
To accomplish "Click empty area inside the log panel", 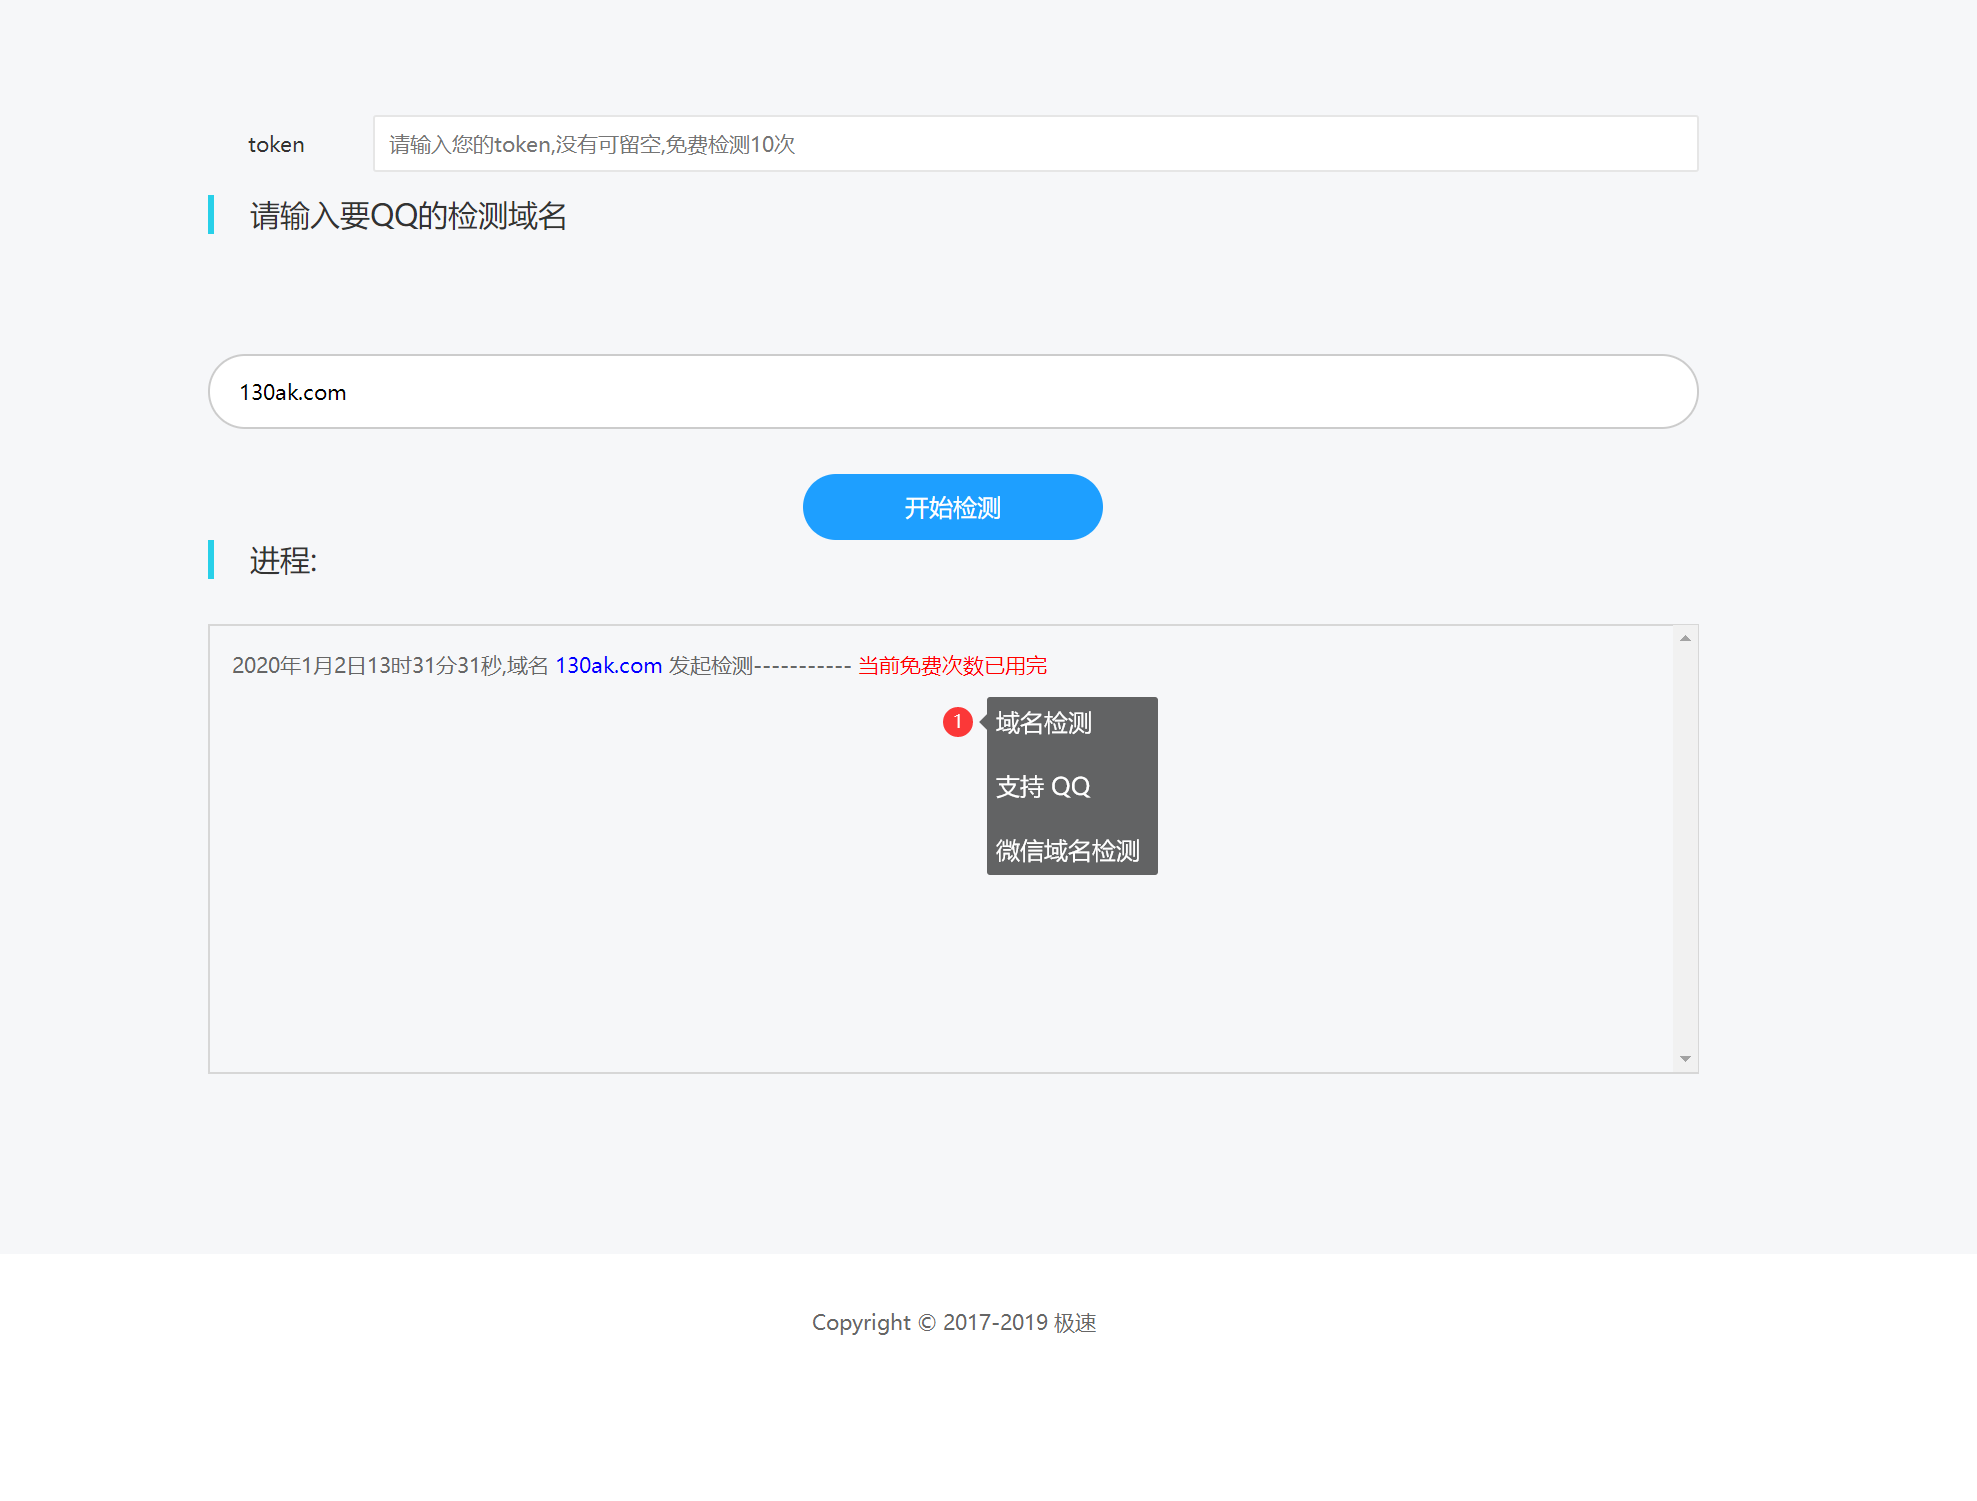I will (x=600, y=900).
